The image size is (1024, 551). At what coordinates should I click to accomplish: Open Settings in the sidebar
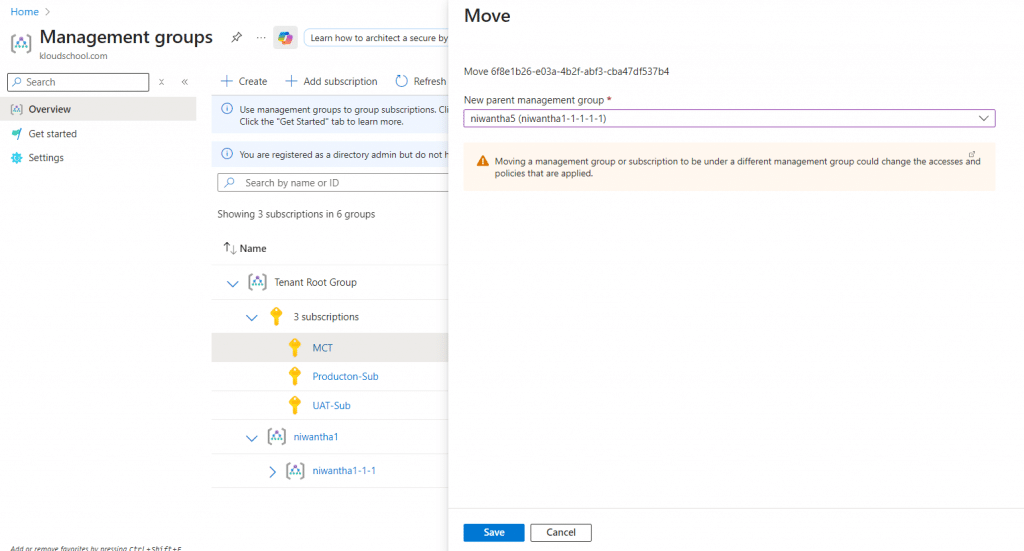(x=46, y=158)
